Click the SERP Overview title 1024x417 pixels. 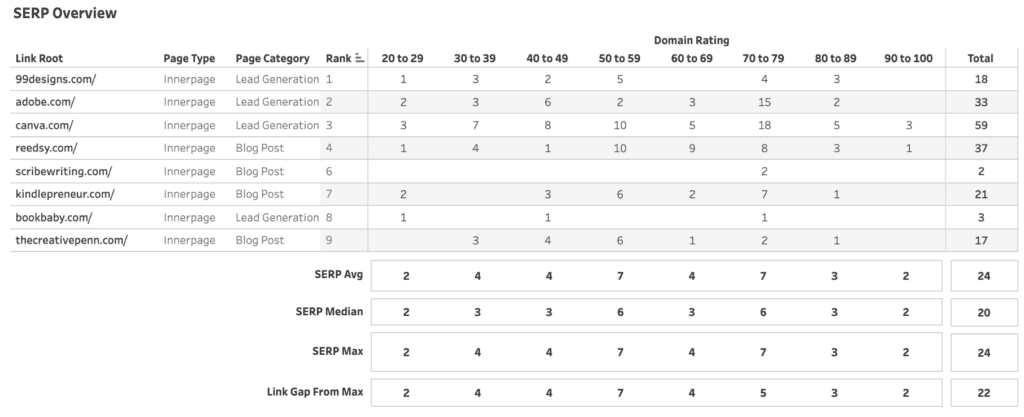point(65,13)
